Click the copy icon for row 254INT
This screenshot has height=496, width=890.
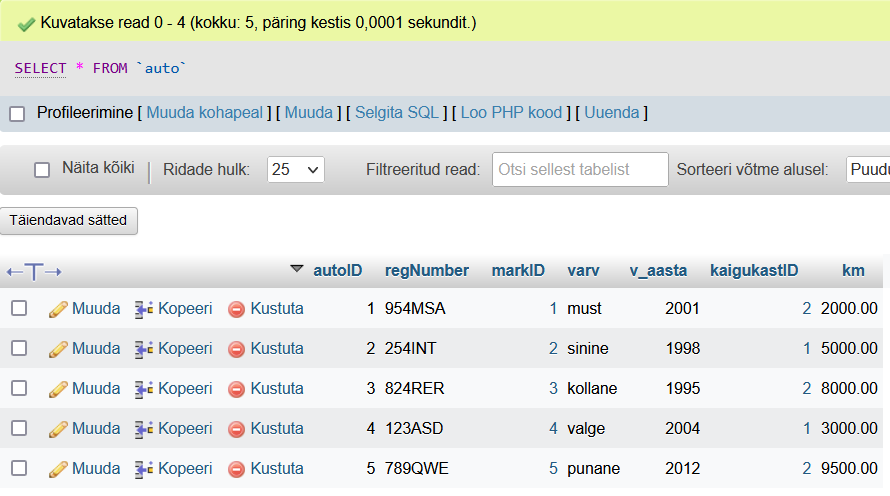144,349
